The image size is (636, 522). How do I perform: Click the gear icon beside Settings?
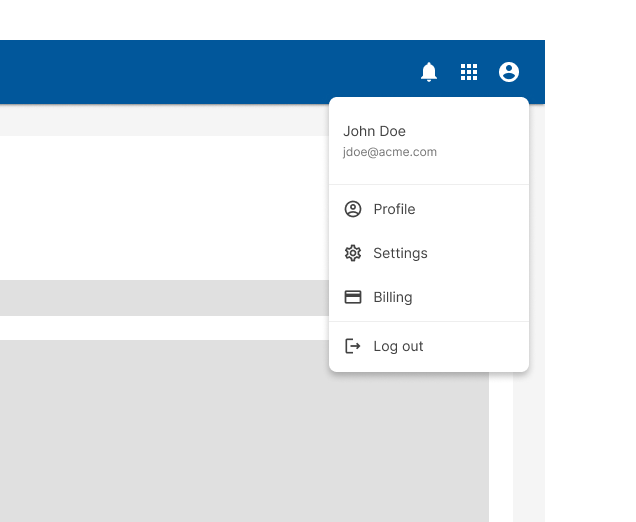(x=353, y=253)
